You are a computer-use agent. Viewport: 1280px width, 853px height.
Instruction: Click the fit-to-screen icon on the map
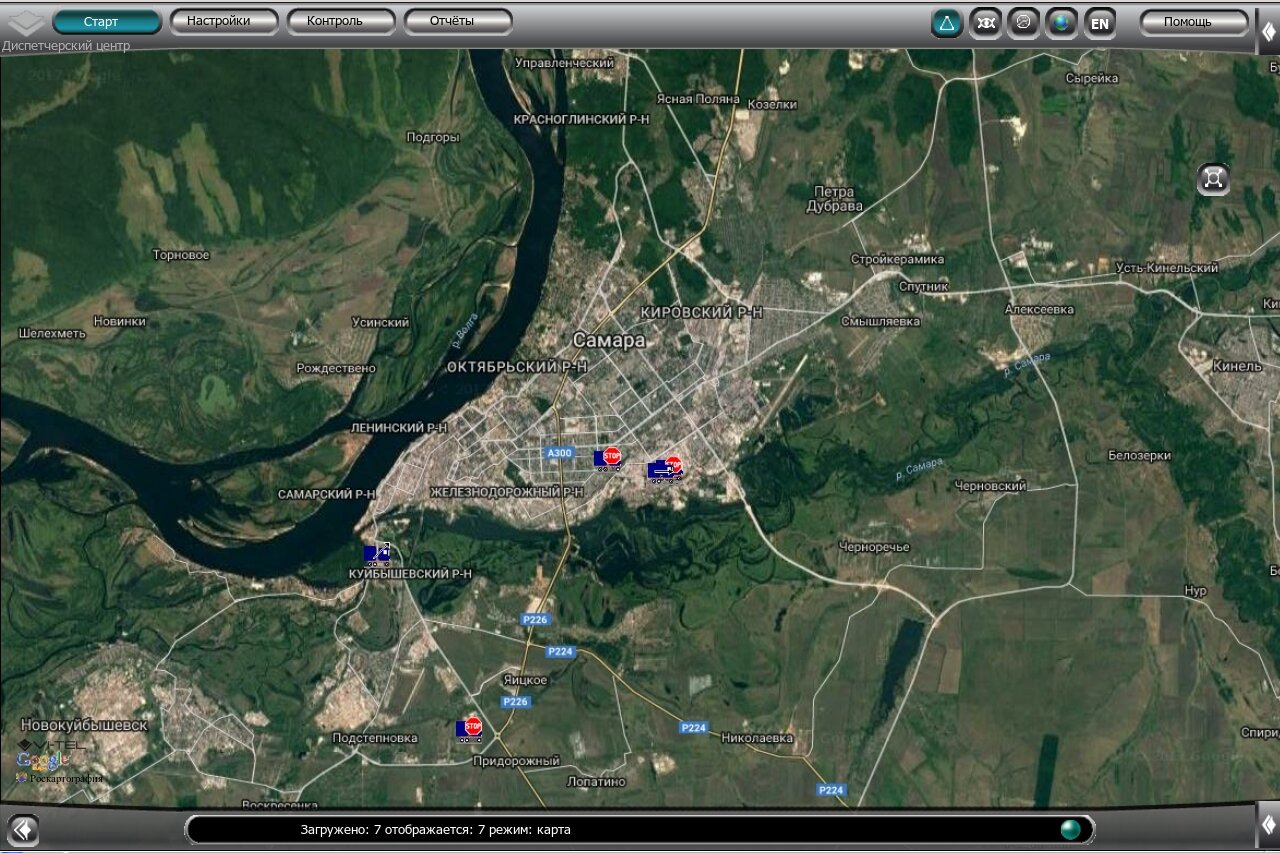1213,179
